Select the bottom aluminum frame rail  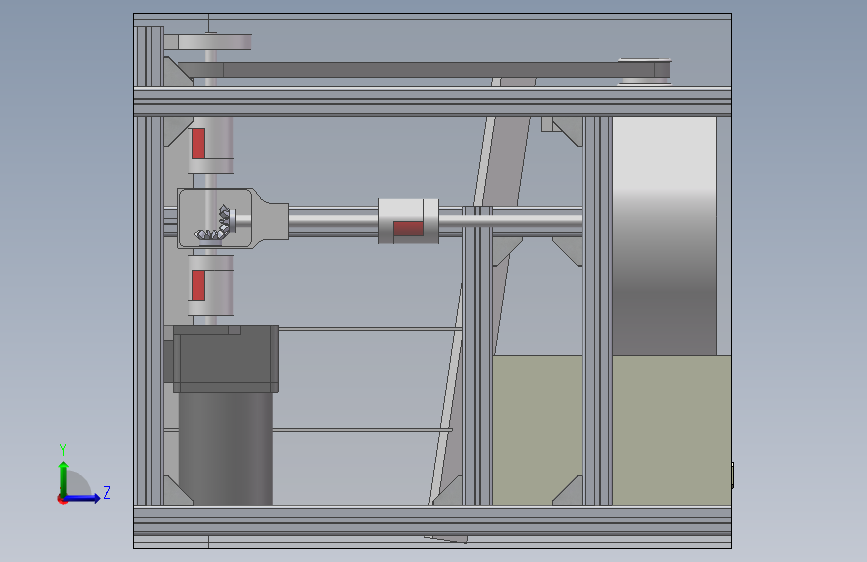pos(432,520)
